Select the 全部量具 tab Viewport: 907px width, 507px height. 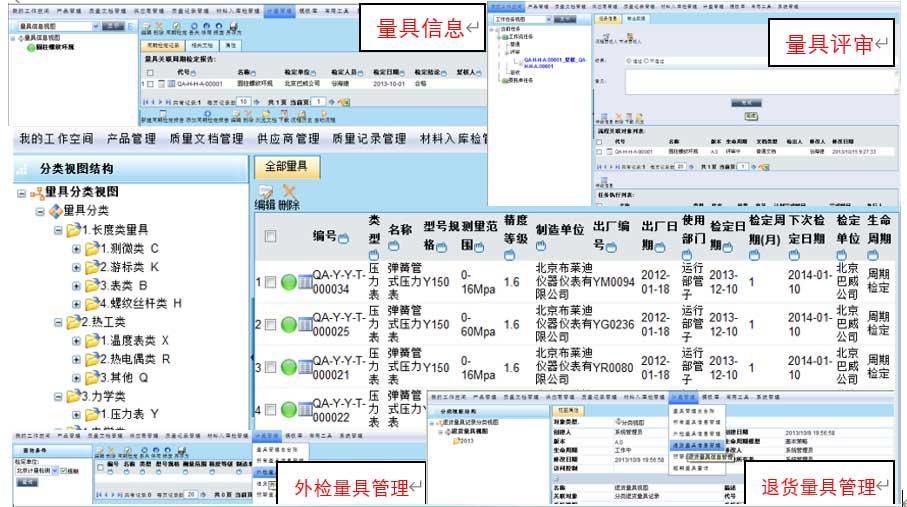point(286,167)
